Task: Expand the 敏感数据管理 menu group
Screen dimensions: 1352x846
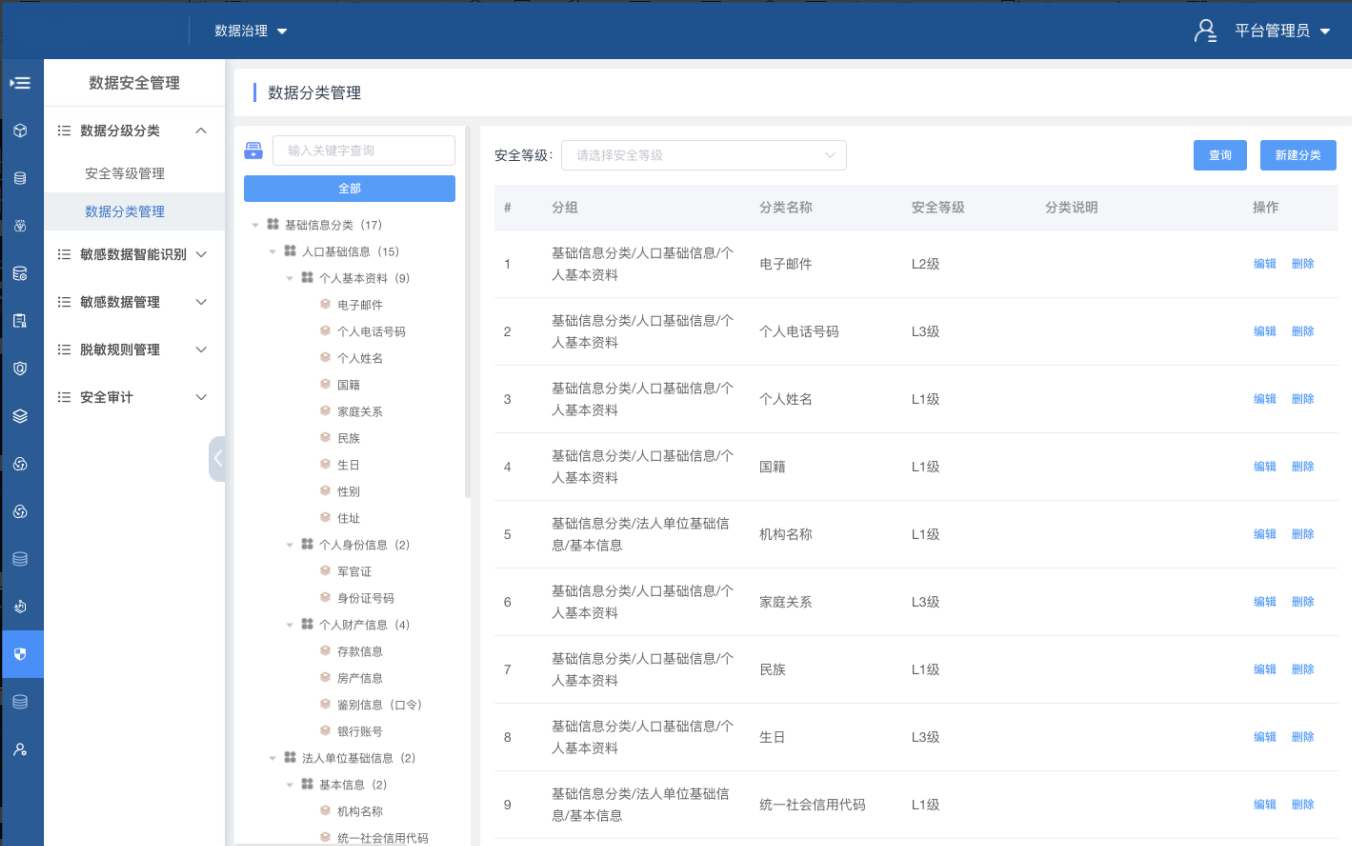Action: click(201, 302)
